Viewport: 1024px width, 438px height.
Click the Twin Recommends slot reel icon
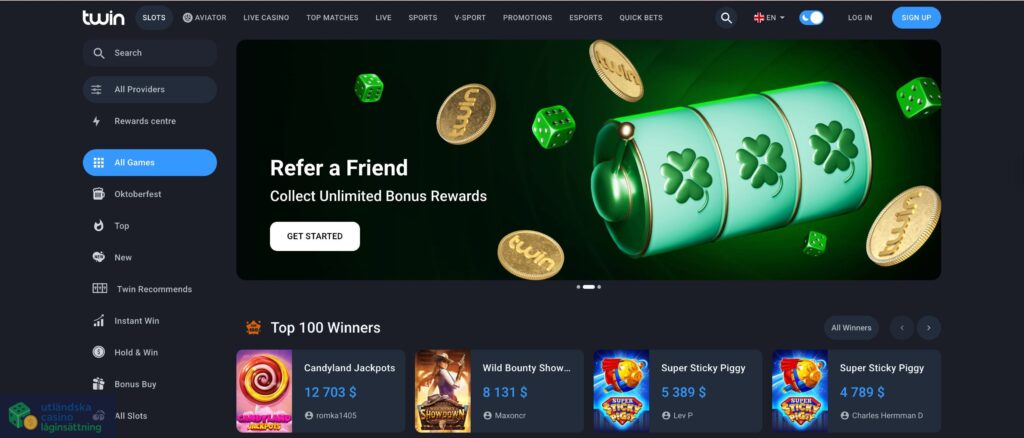[x=99, y=289]
